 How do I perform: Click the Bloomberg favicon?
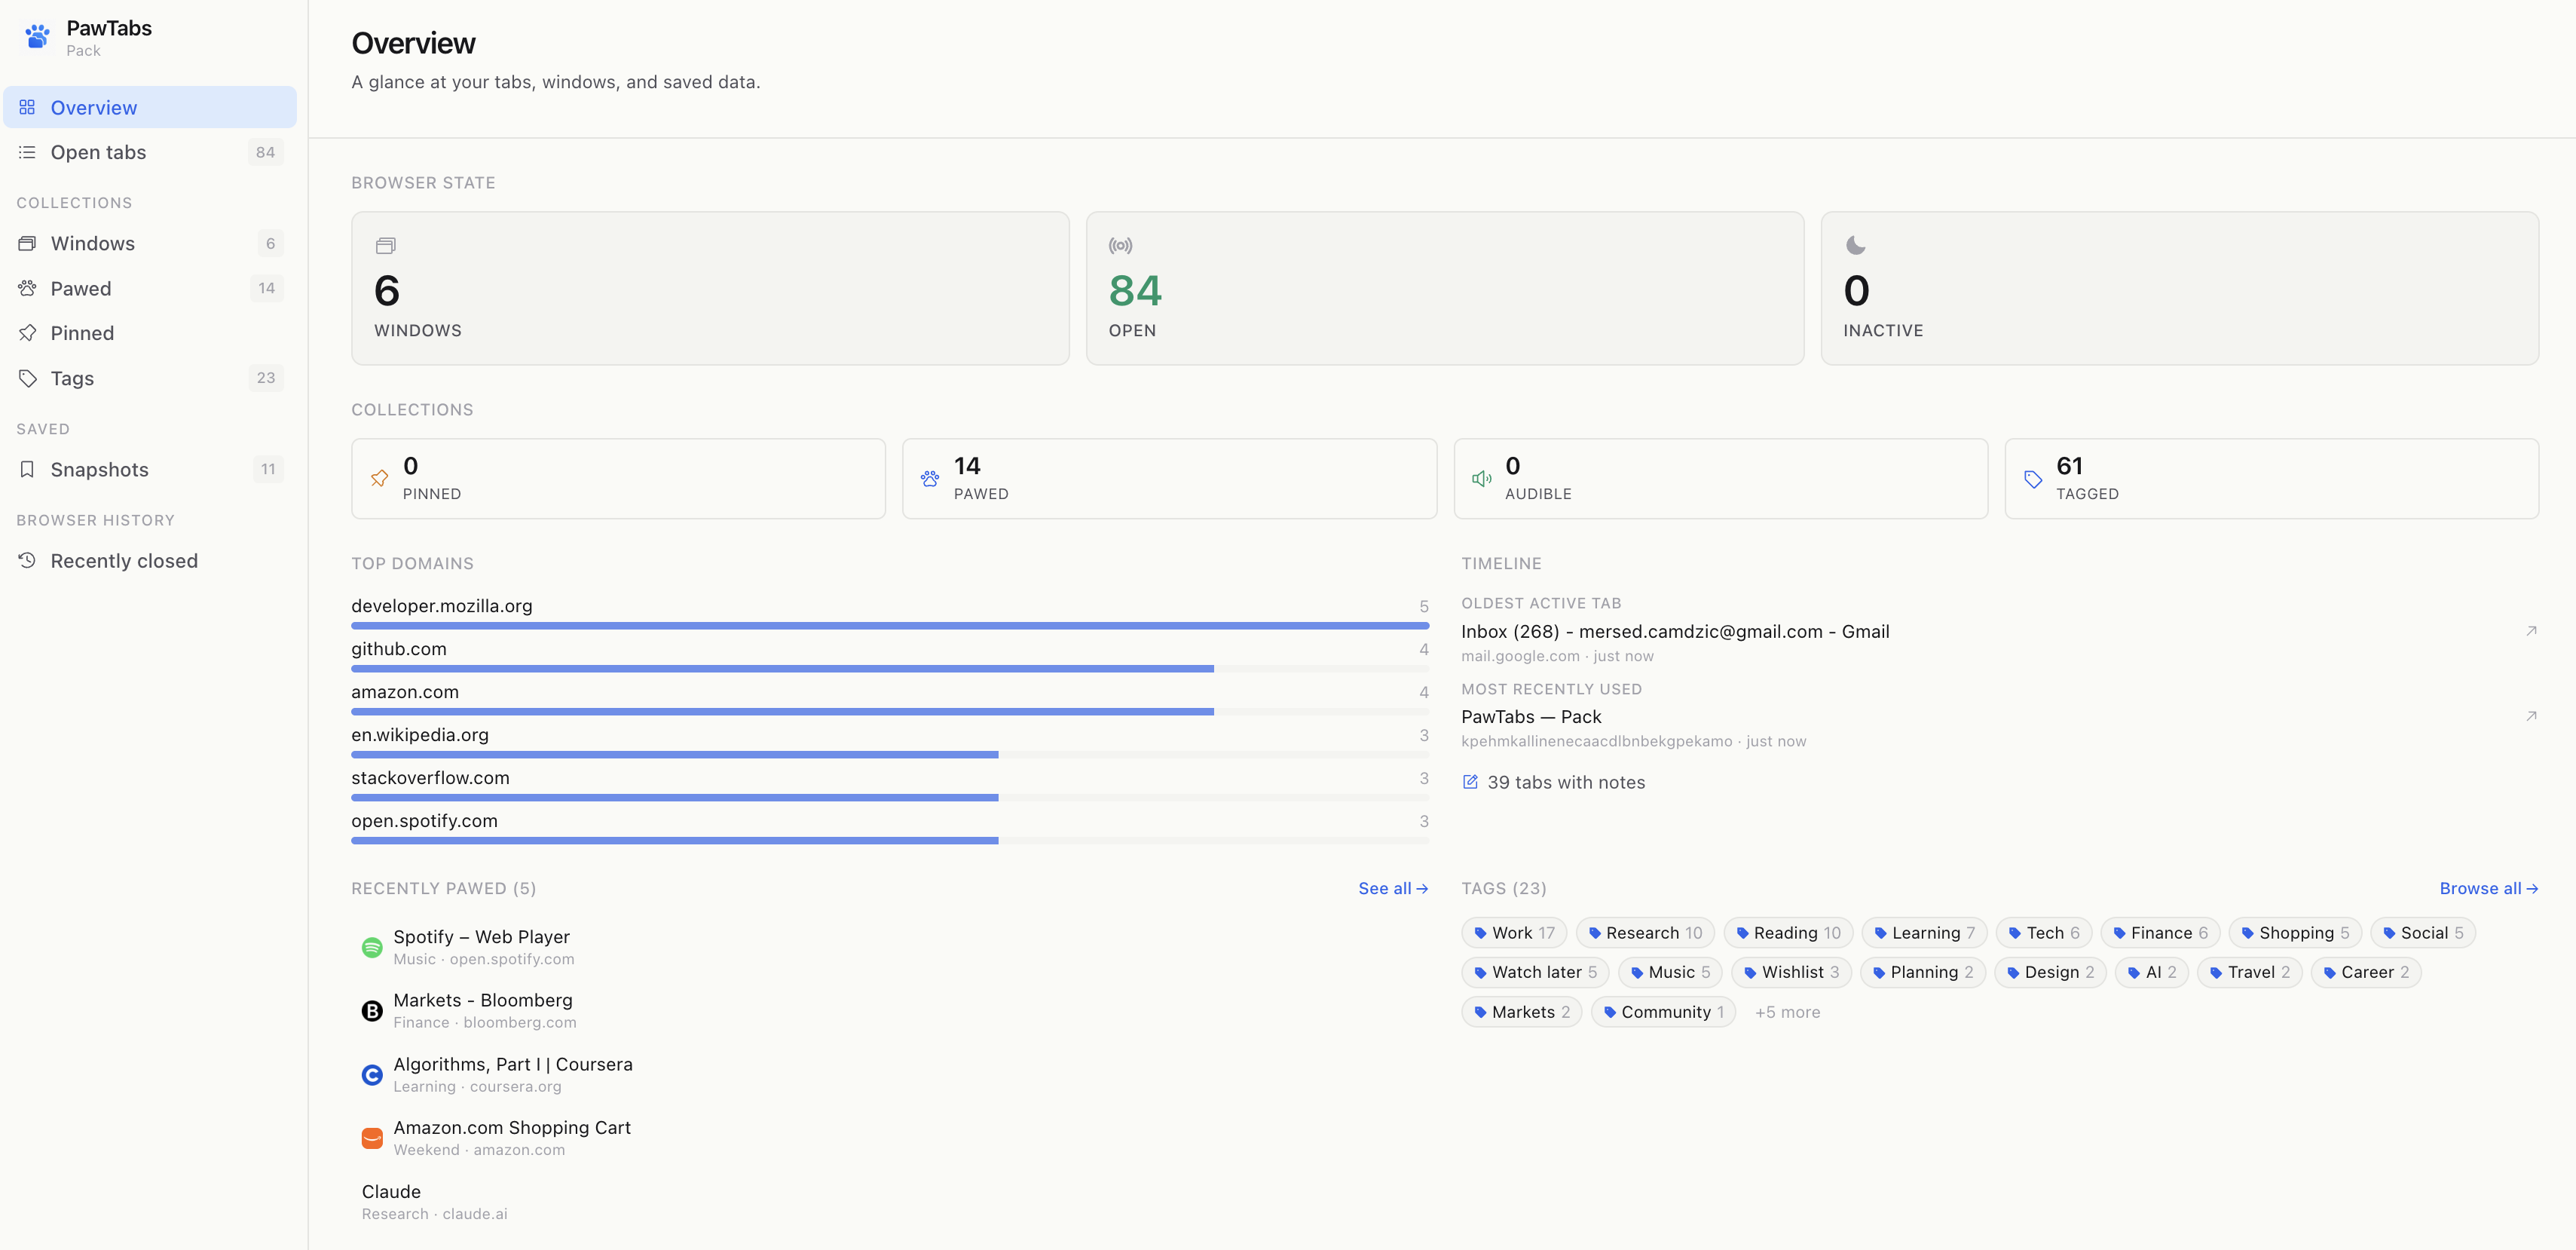point(372,1011)
